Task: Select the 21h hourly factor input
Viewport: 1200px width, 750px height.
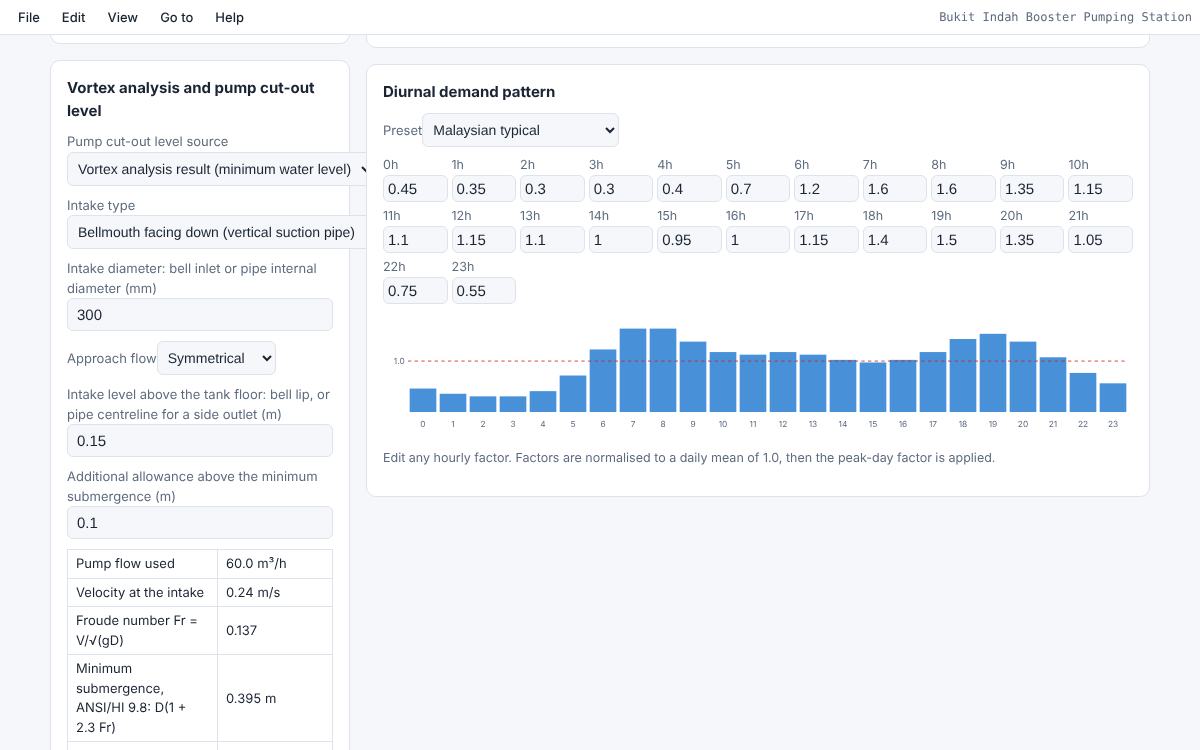Action: click(x=1100, y=239)
